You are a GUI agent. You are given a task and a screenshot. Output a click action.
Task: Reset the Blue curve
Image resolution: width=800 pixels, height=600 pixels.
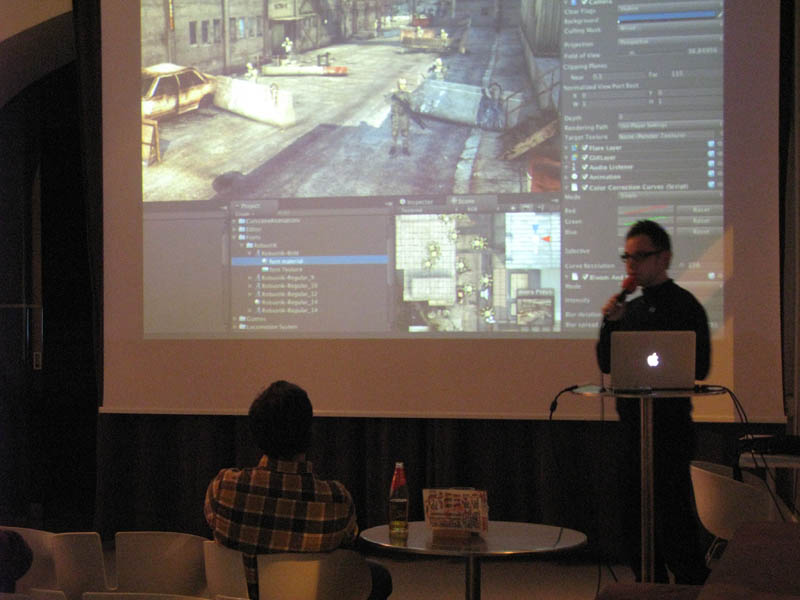698,231
